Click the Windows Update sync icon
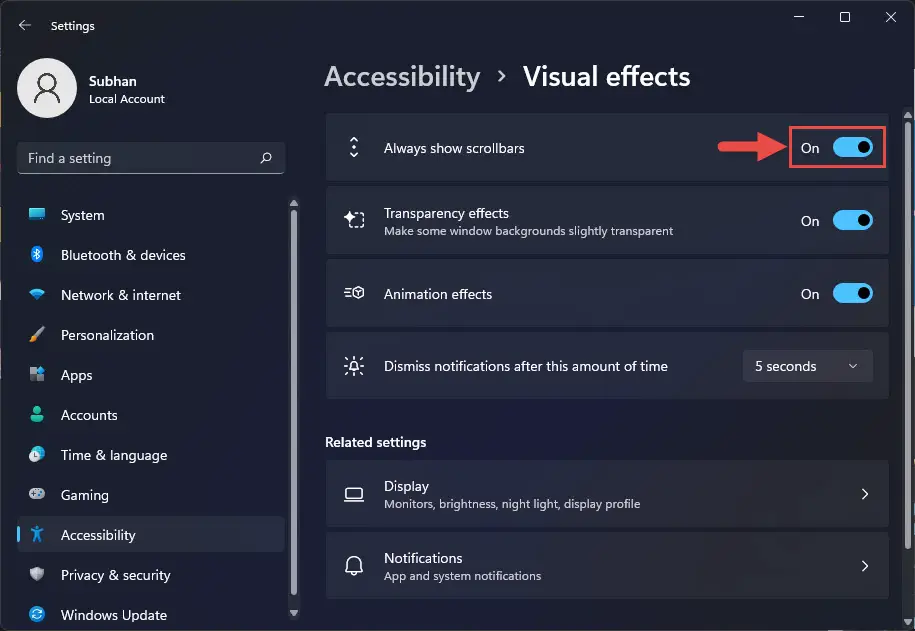Screen dimensions: 915x631 (x=37, y=614)
